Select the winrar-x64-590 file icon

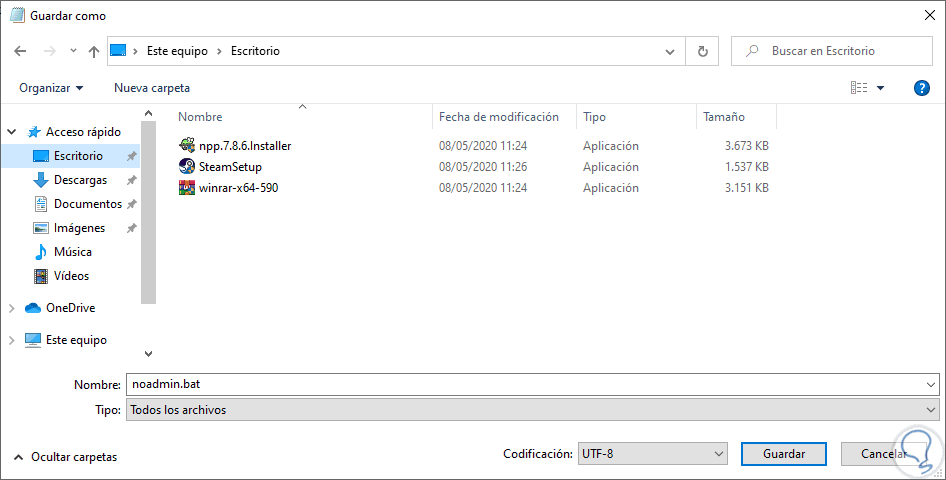187,188
